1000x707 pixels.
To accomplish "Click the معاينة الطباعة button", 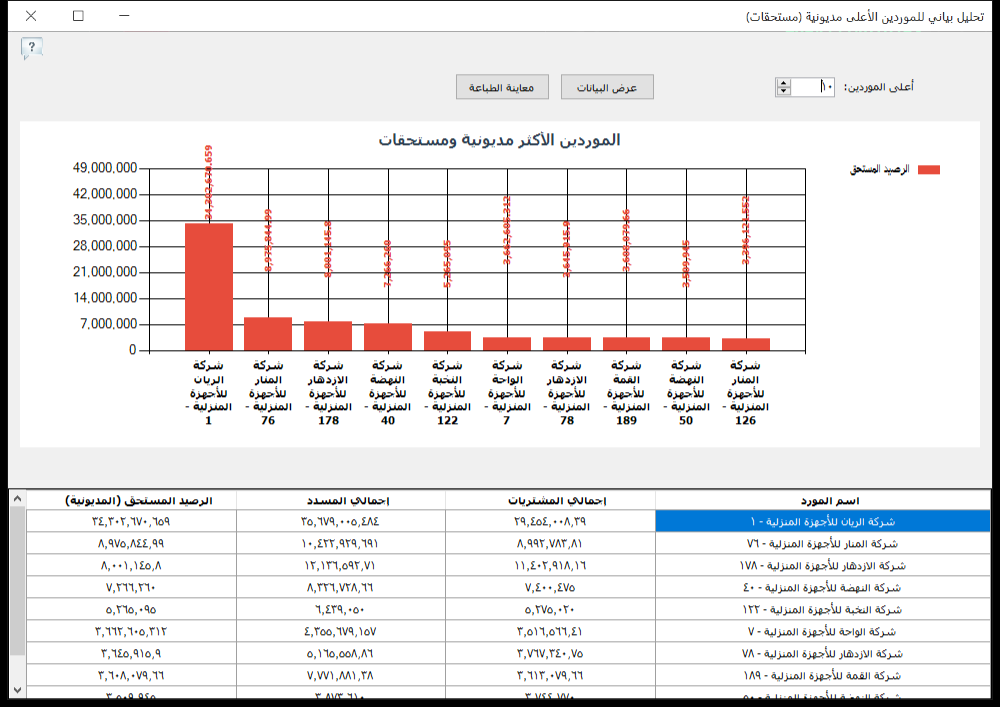I will (x=502, y=87).
